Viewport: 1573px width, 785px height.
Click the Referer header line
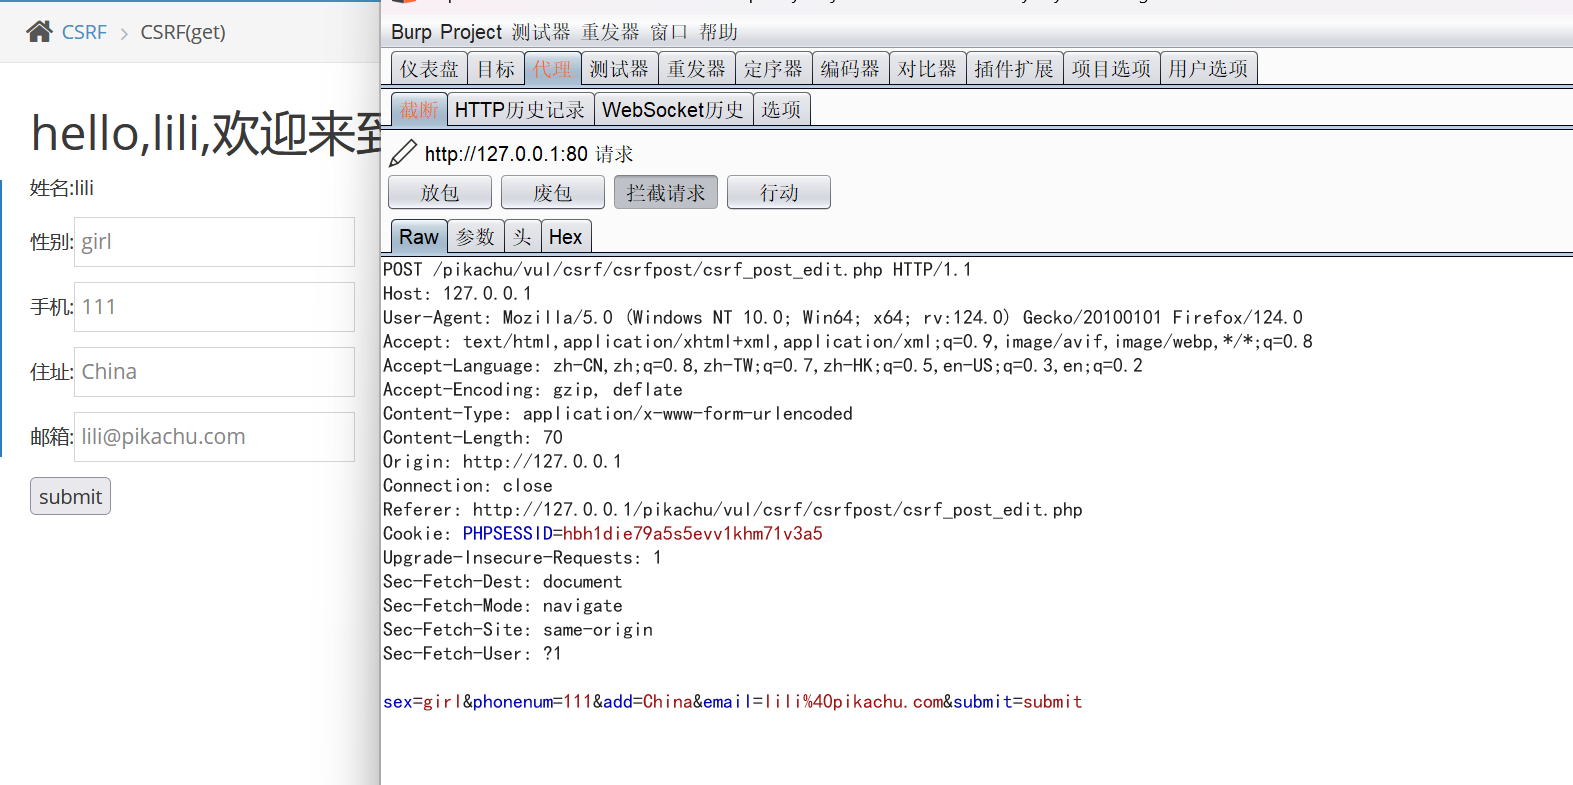point(733,510)
